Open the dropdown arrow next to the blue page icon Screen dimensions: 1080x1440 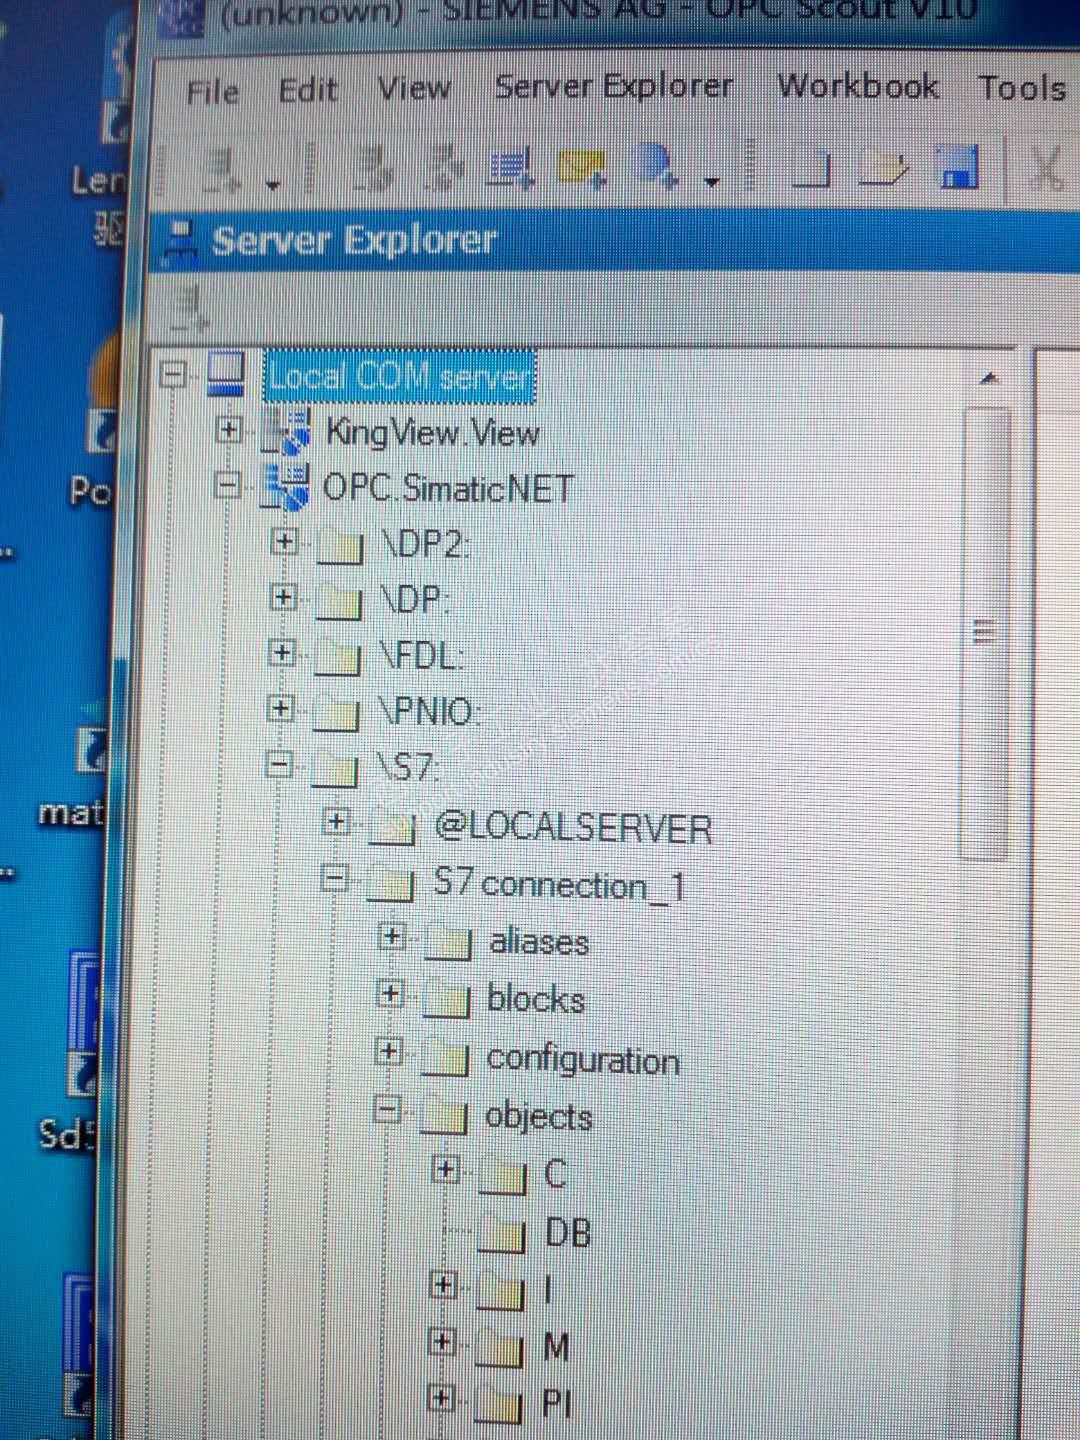[x=712, y=182]
